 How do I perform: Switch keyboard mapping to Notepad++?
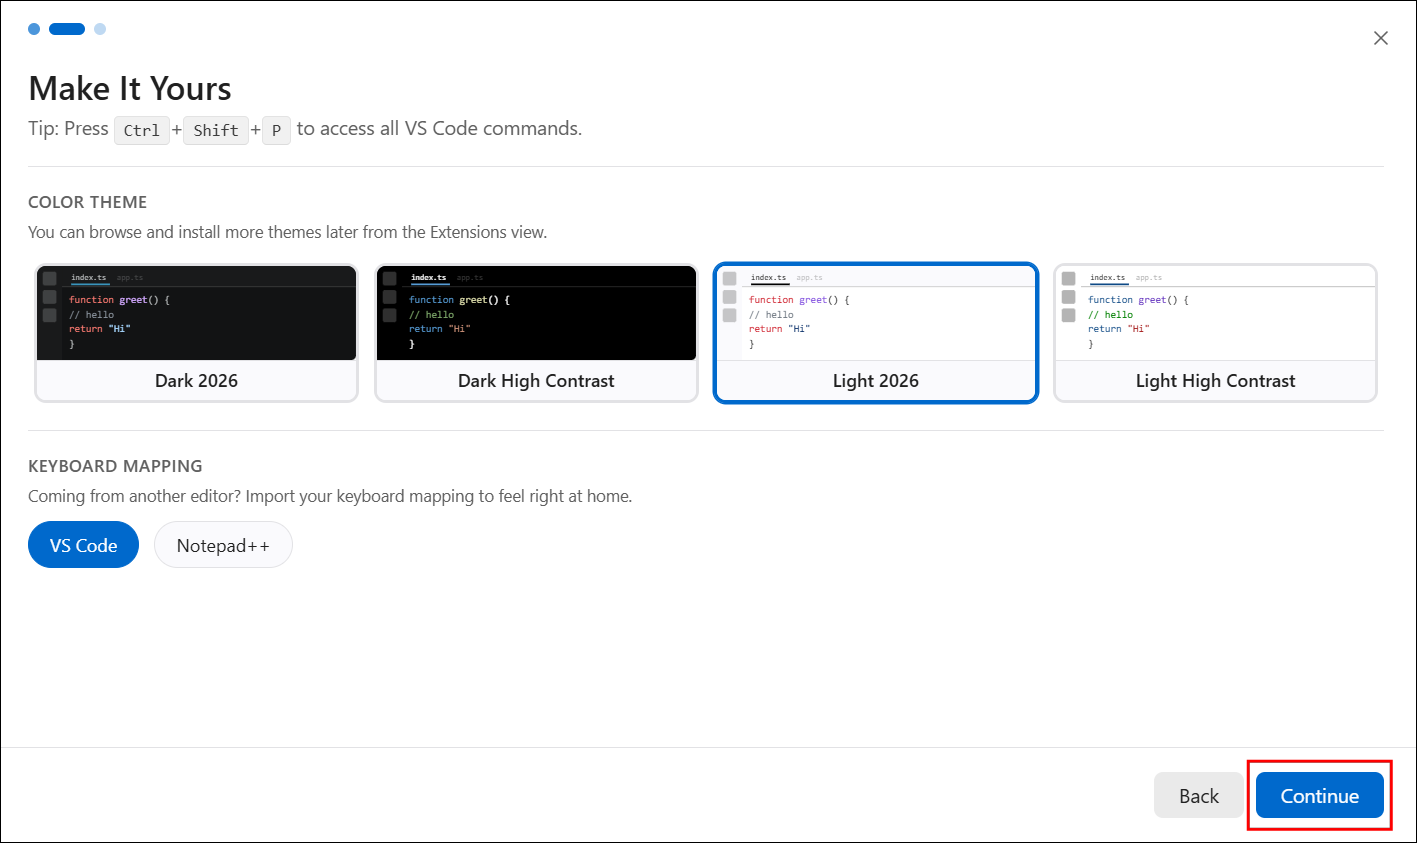(223, 545)
